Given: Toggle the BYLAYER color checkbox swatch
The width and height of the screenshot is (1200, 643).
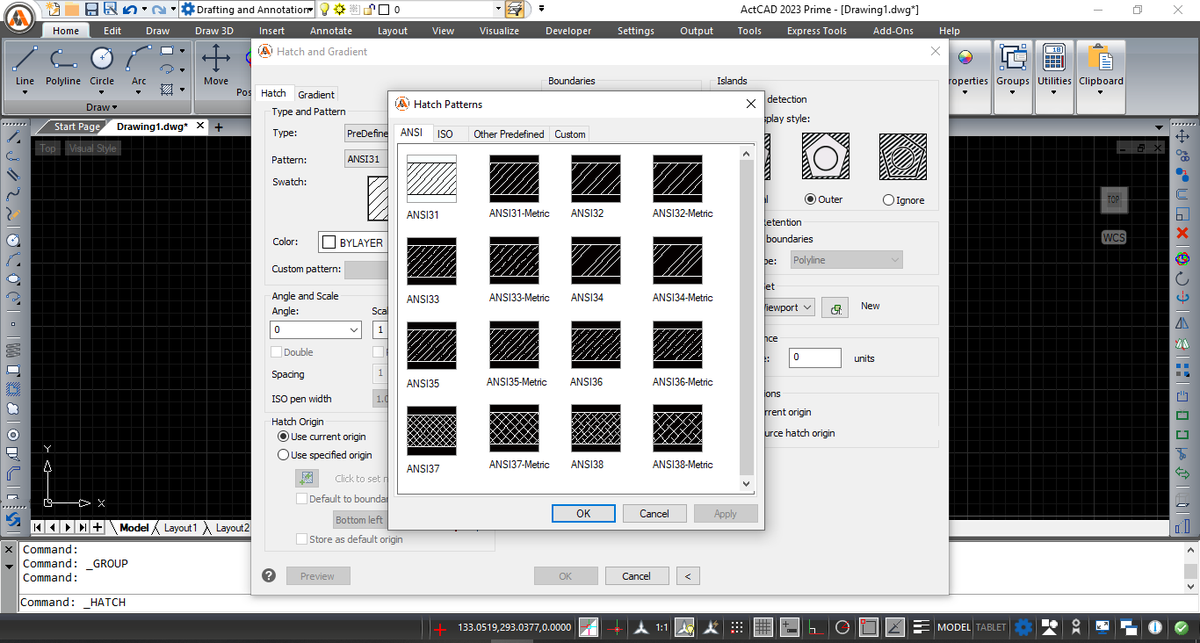Looking at the screenshot, I should click(329, 243).
